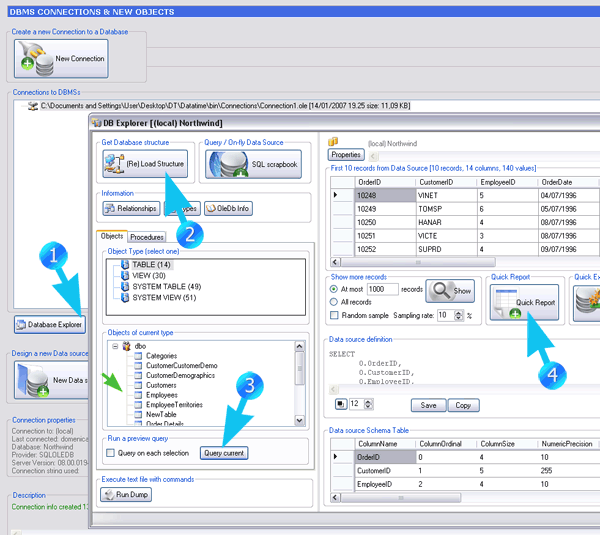600x535 pixels.
Task: Select the VINET customer cell
Action: [x=446, y=196]
